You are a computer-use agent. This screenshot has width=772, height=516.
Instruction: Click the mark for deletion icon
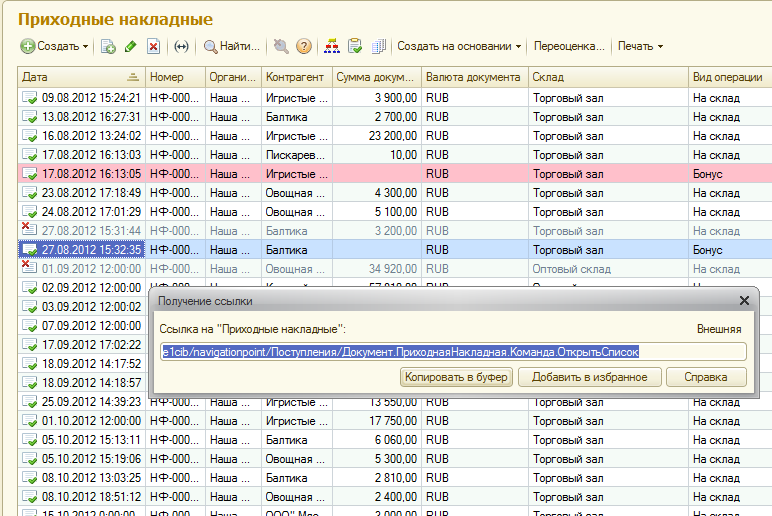click(153, 46)
